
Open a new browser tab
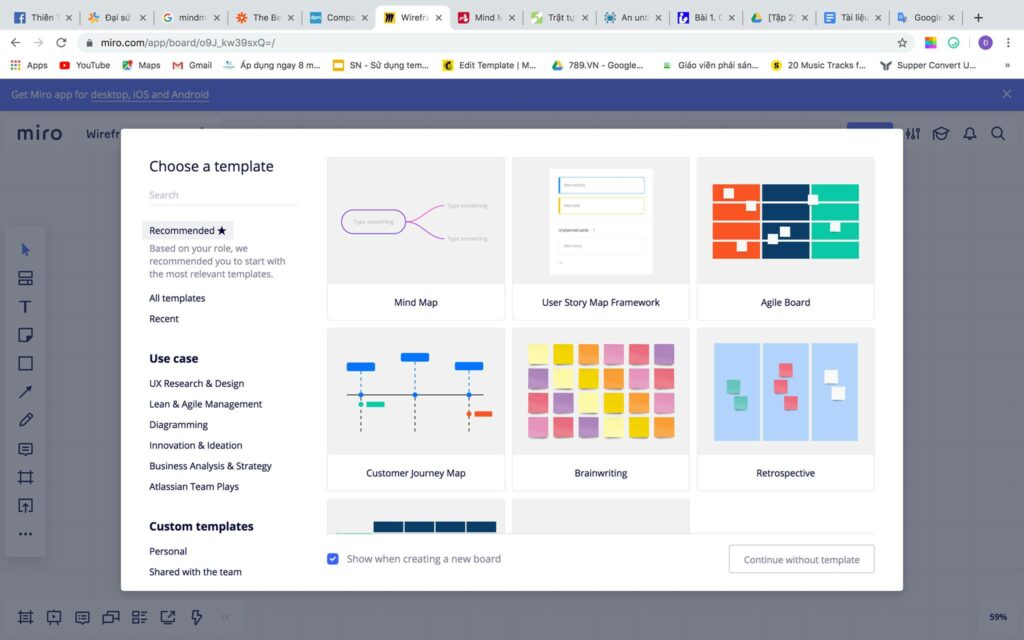point(978,18)
